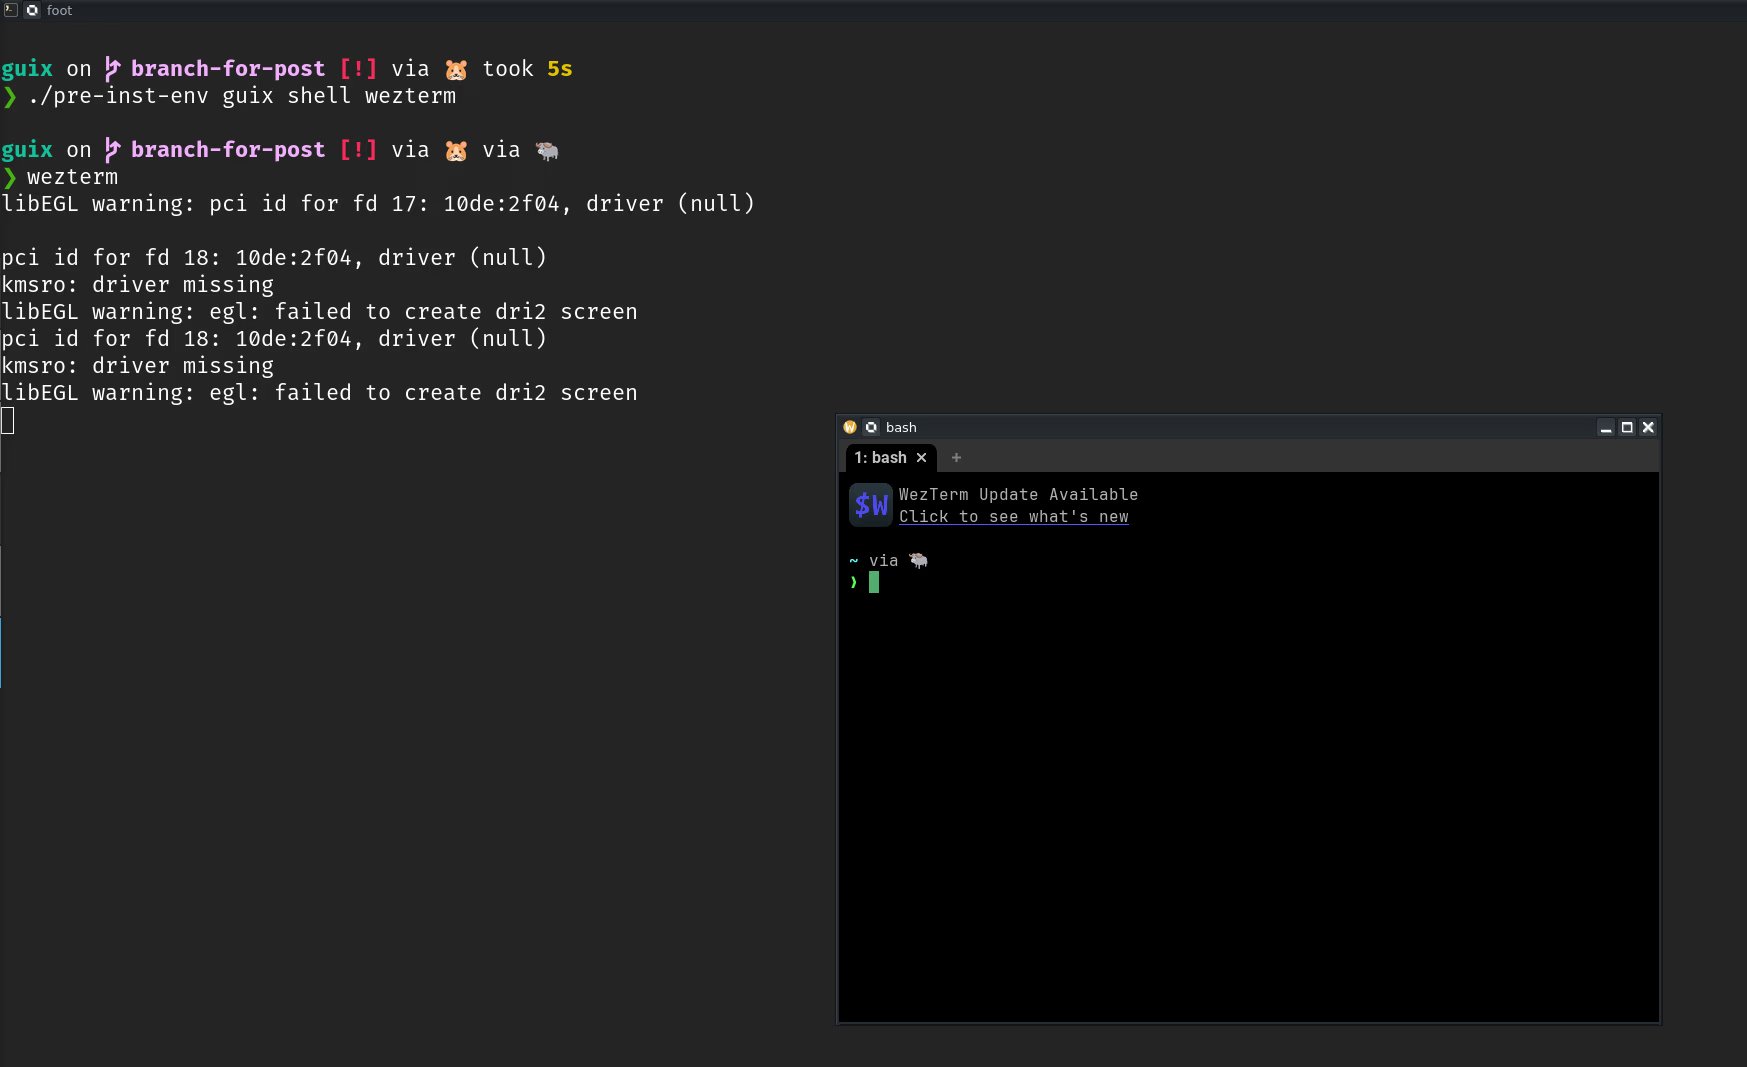Click the ox emoji in the WezTerm prompt
Viewport: 1747px width, 1067px height.
pos(918,561)
